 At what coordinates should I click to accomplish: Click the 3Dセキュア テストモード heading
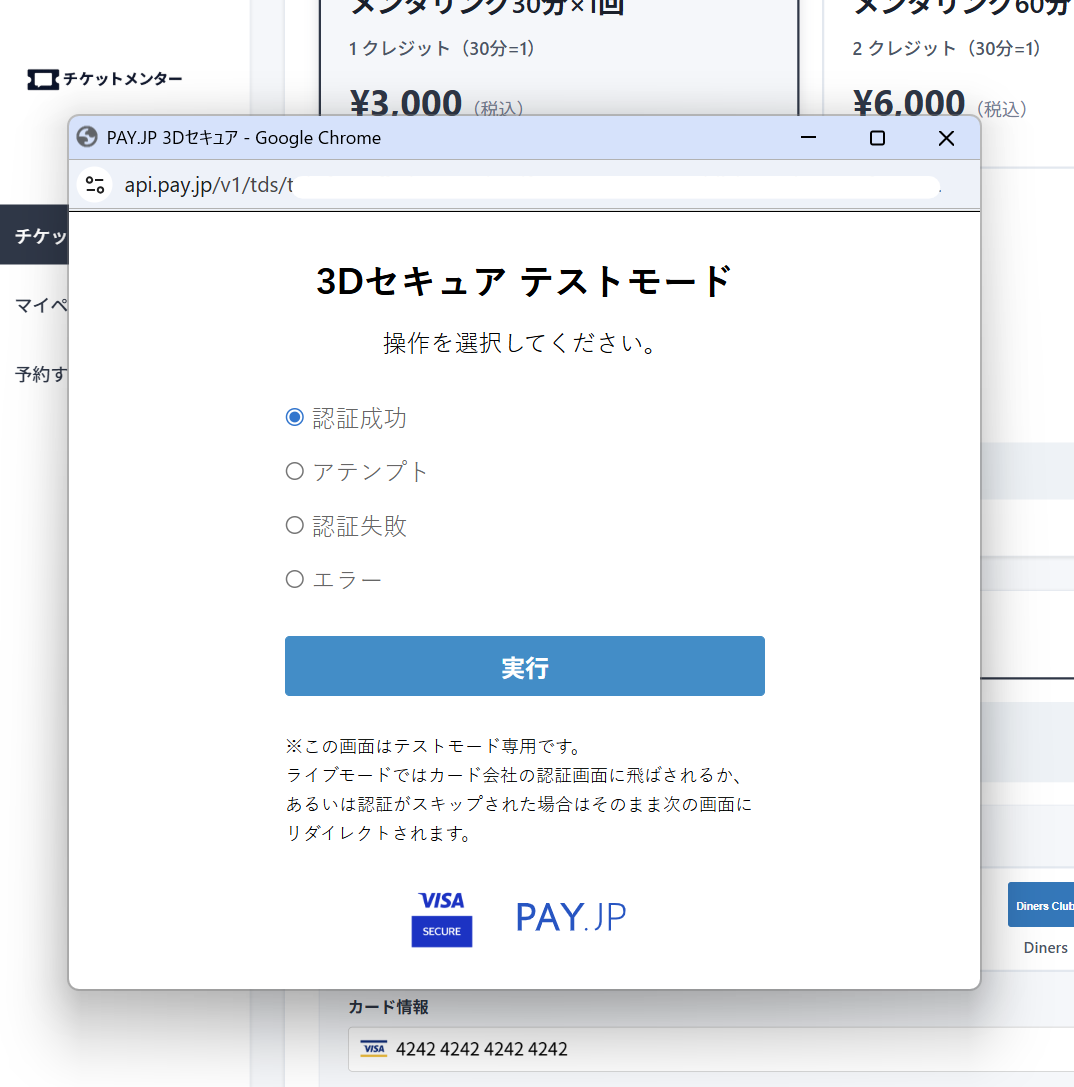[524, 281]
